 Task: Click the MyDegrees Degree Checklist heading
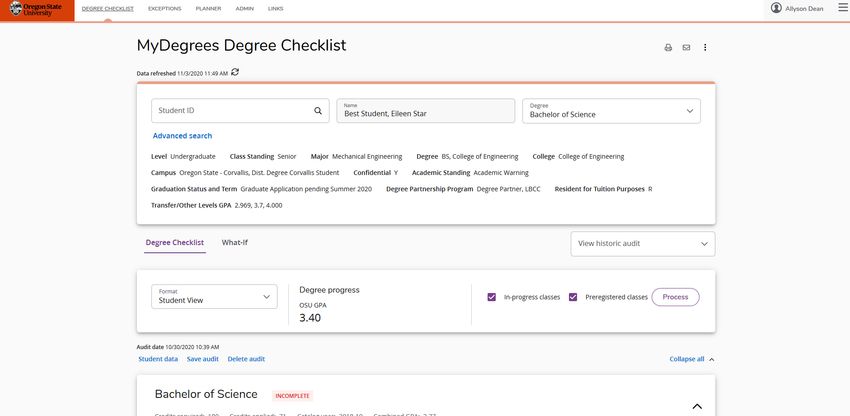(x=241, y=46)
